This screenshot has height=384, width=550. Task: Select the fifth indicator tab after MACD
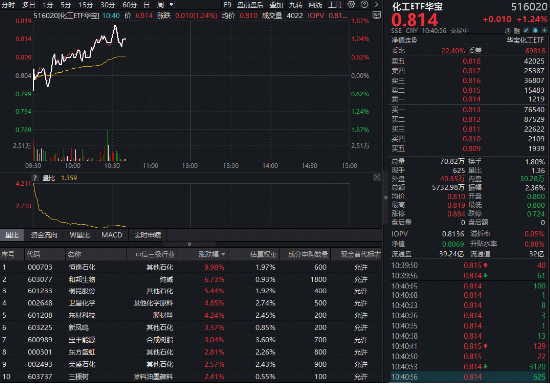pyautogui.click(x=148, y=235)
